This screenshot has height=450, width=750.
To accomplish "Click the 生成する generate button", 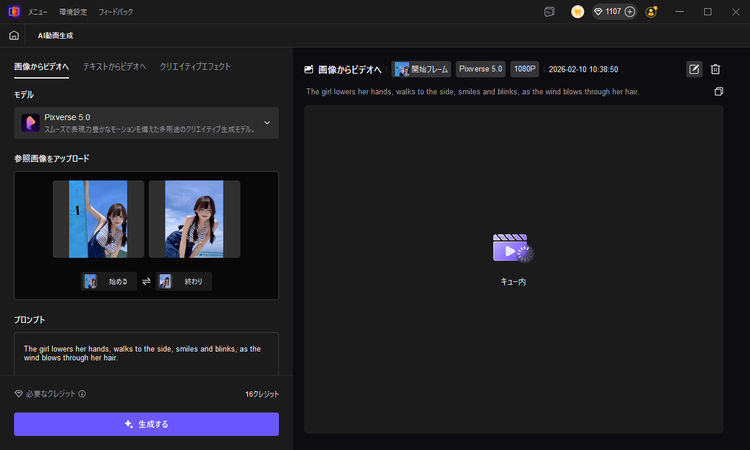I will [146, 424].
